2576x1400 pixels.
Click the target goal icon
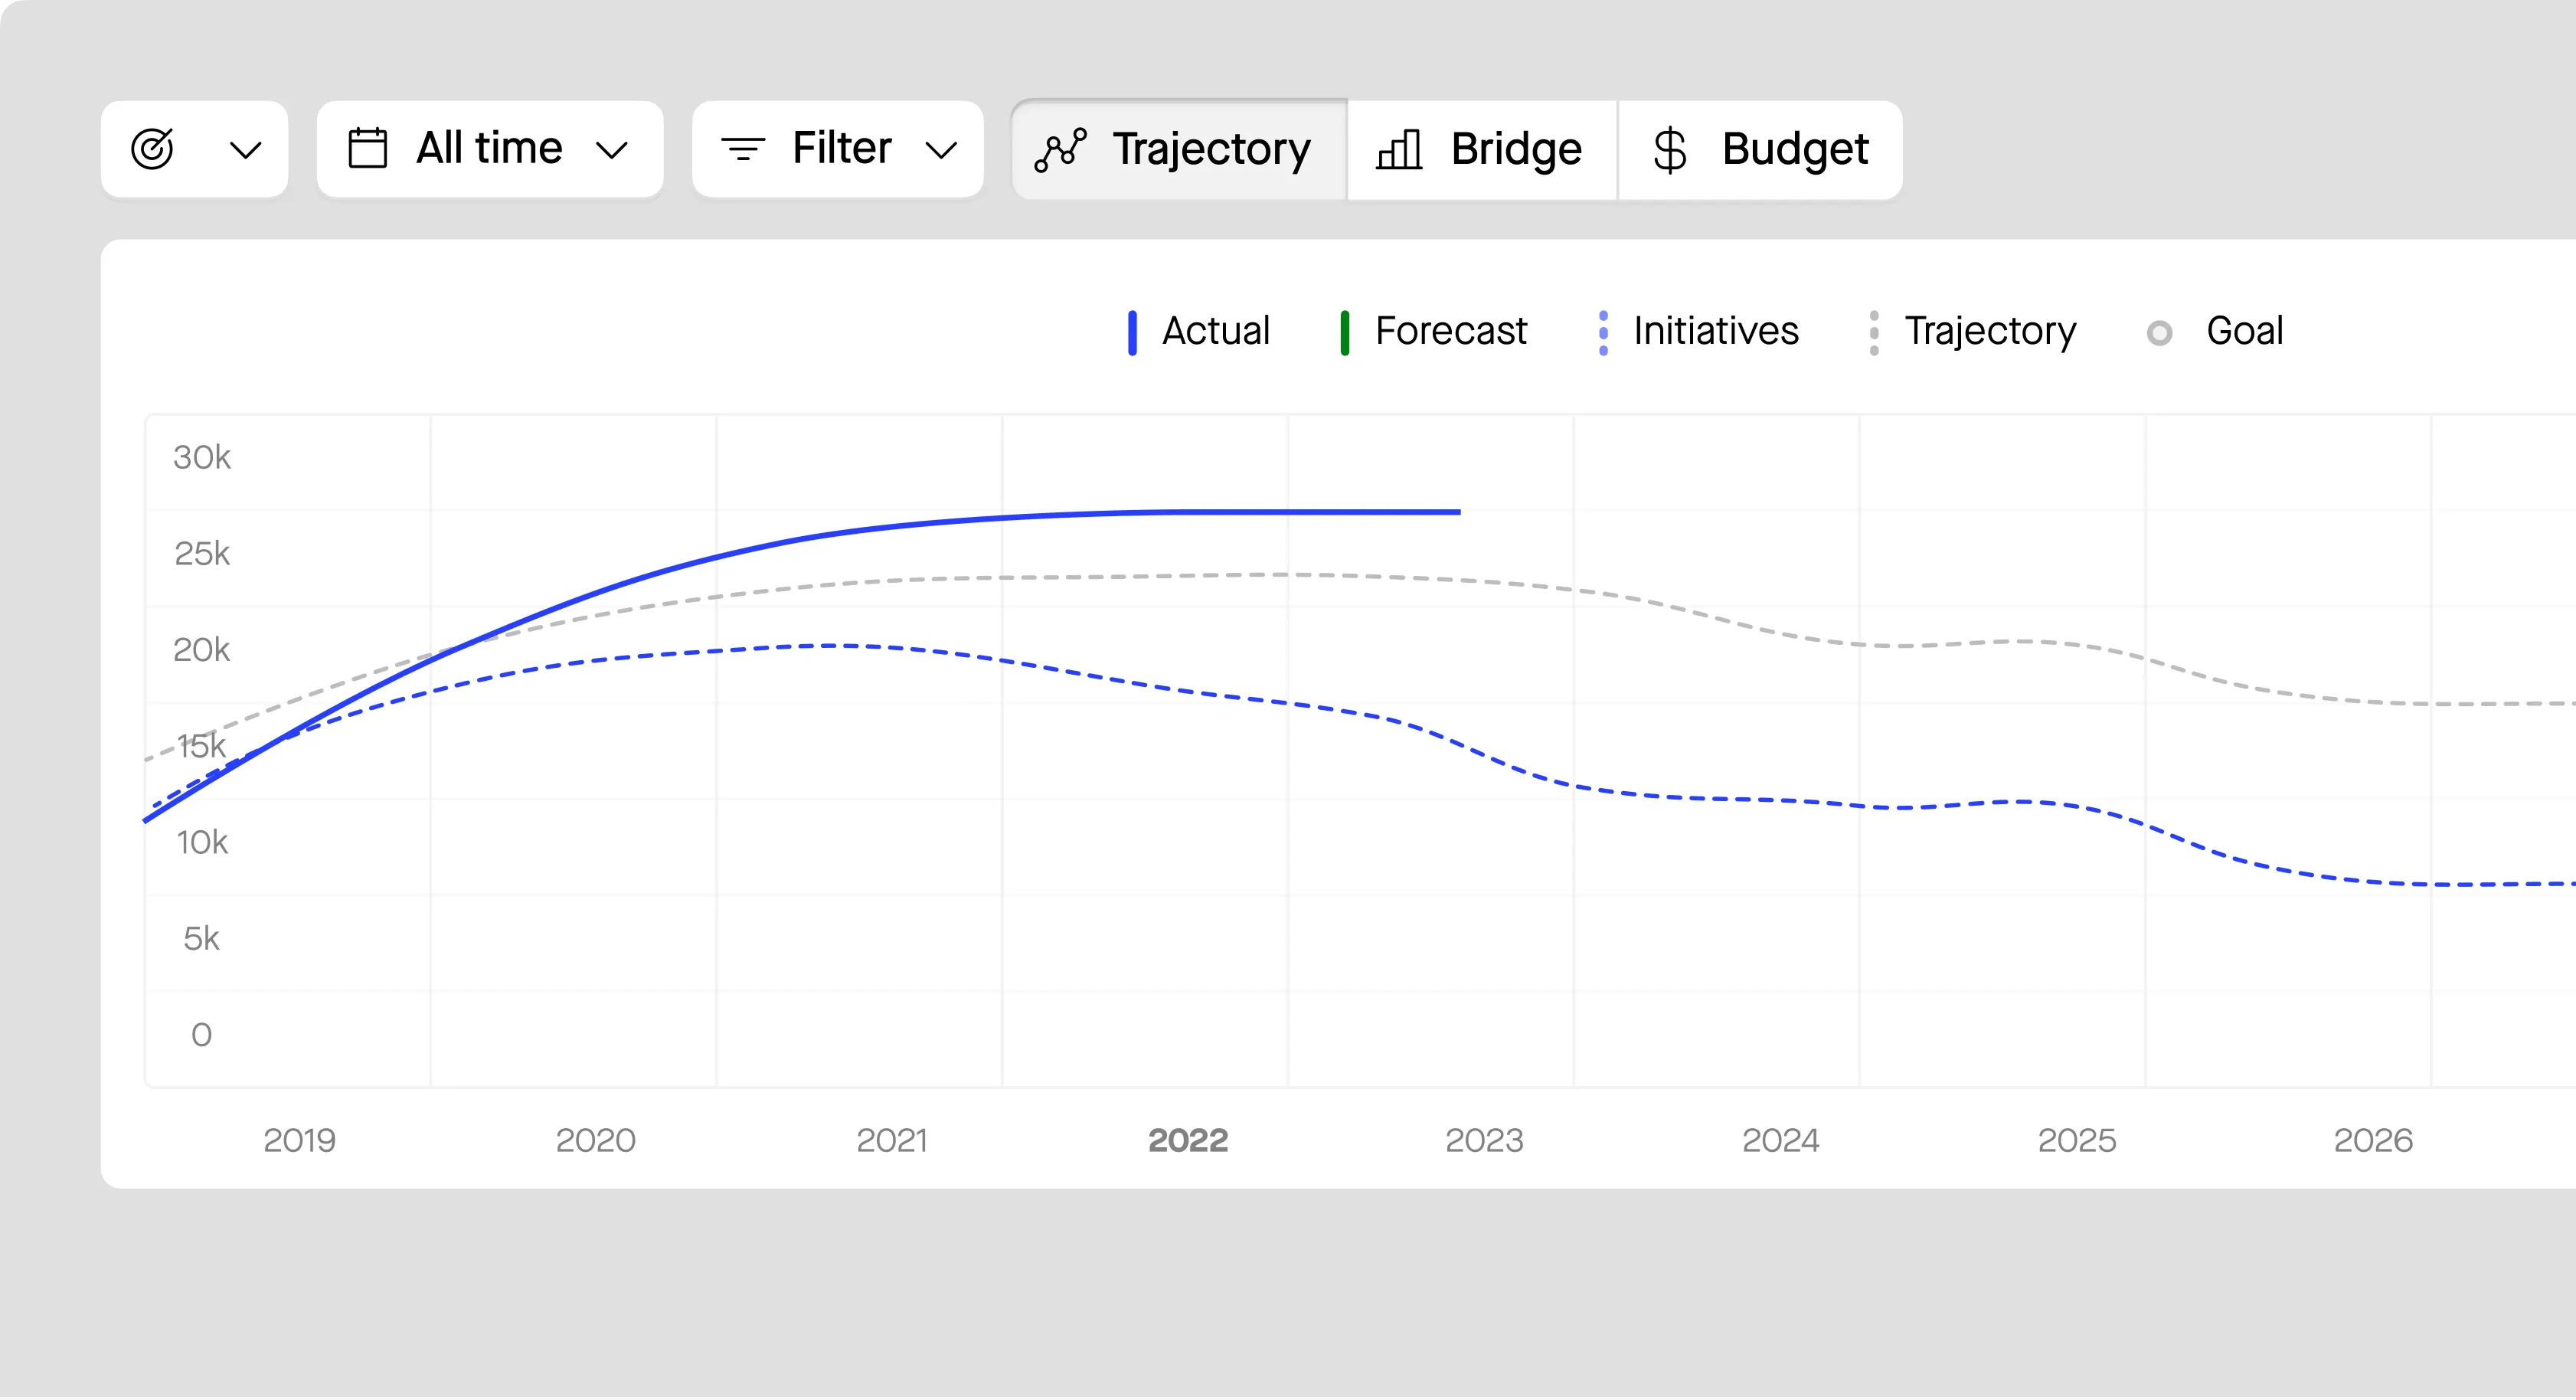click(x=152, y=149)
